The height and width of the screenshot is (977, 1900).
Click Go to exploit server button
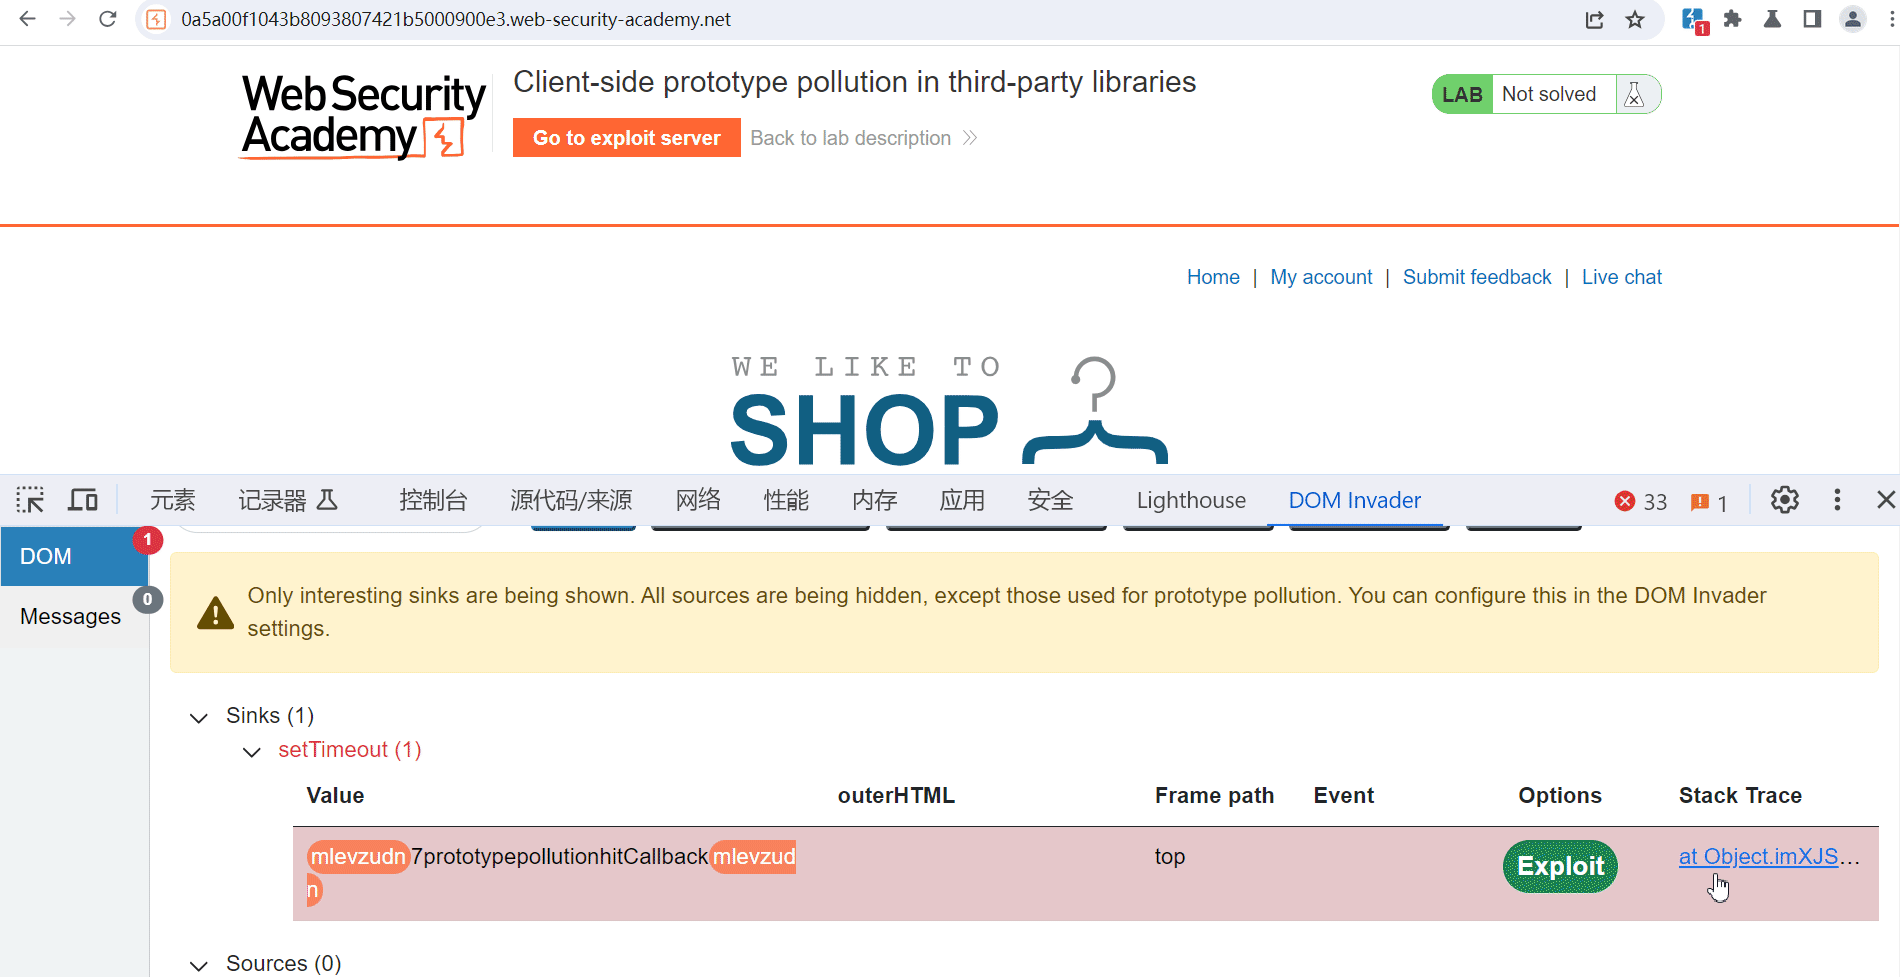626,138
